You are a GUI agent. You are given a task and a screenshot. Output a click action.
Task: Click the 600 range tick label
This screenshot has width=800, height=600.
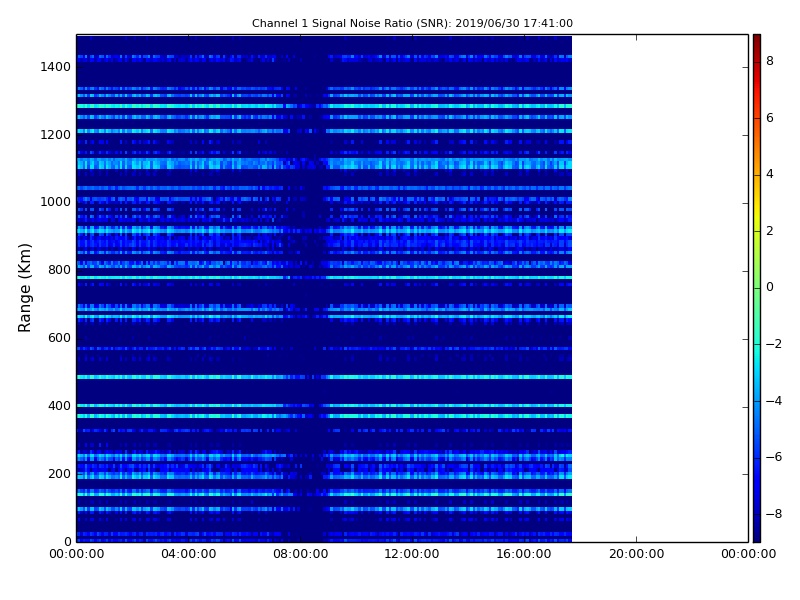(59, 338)
